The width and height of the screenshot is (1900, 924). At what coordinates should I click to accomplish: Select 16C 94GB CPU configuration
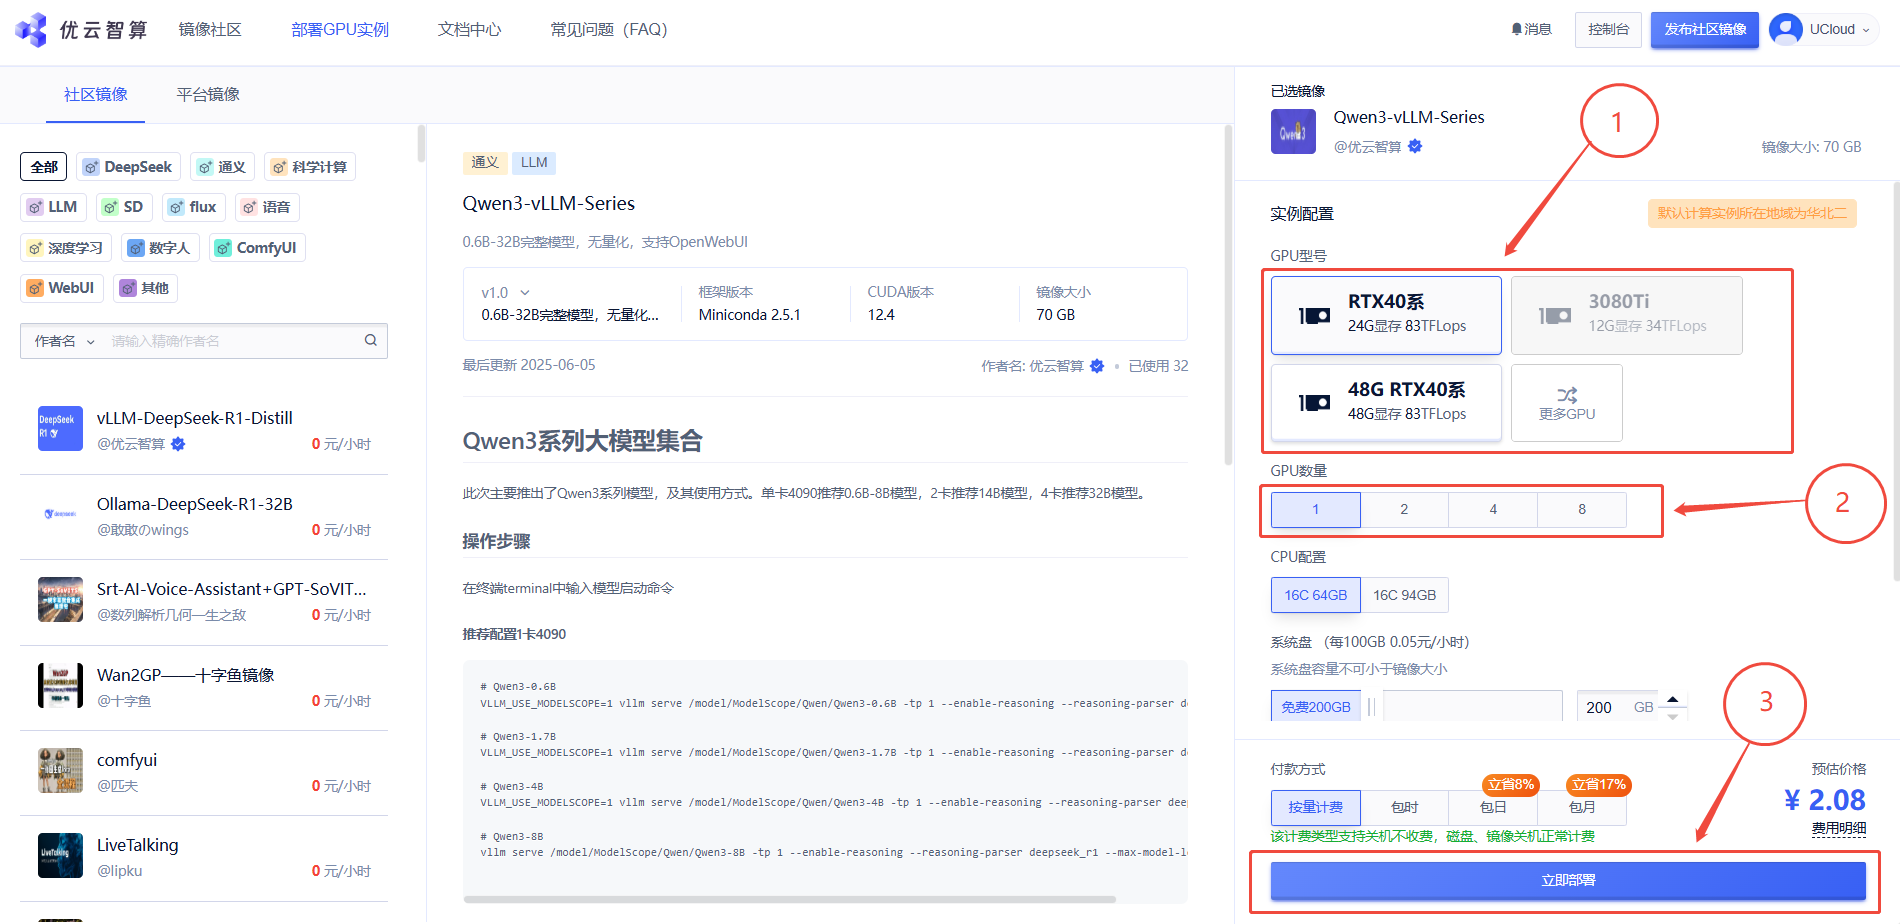click(1404, 595)
